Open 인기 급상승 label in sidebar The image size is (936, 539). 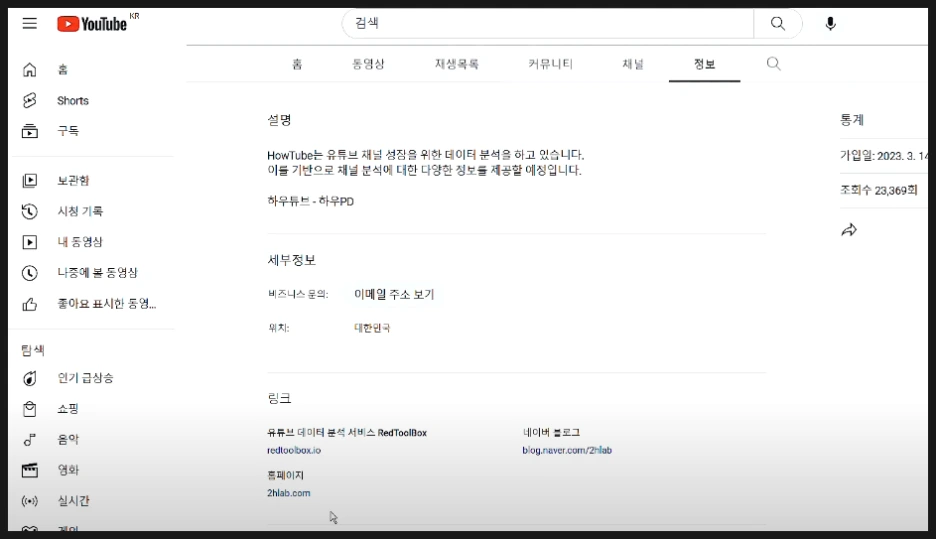[x=85, y=378]
